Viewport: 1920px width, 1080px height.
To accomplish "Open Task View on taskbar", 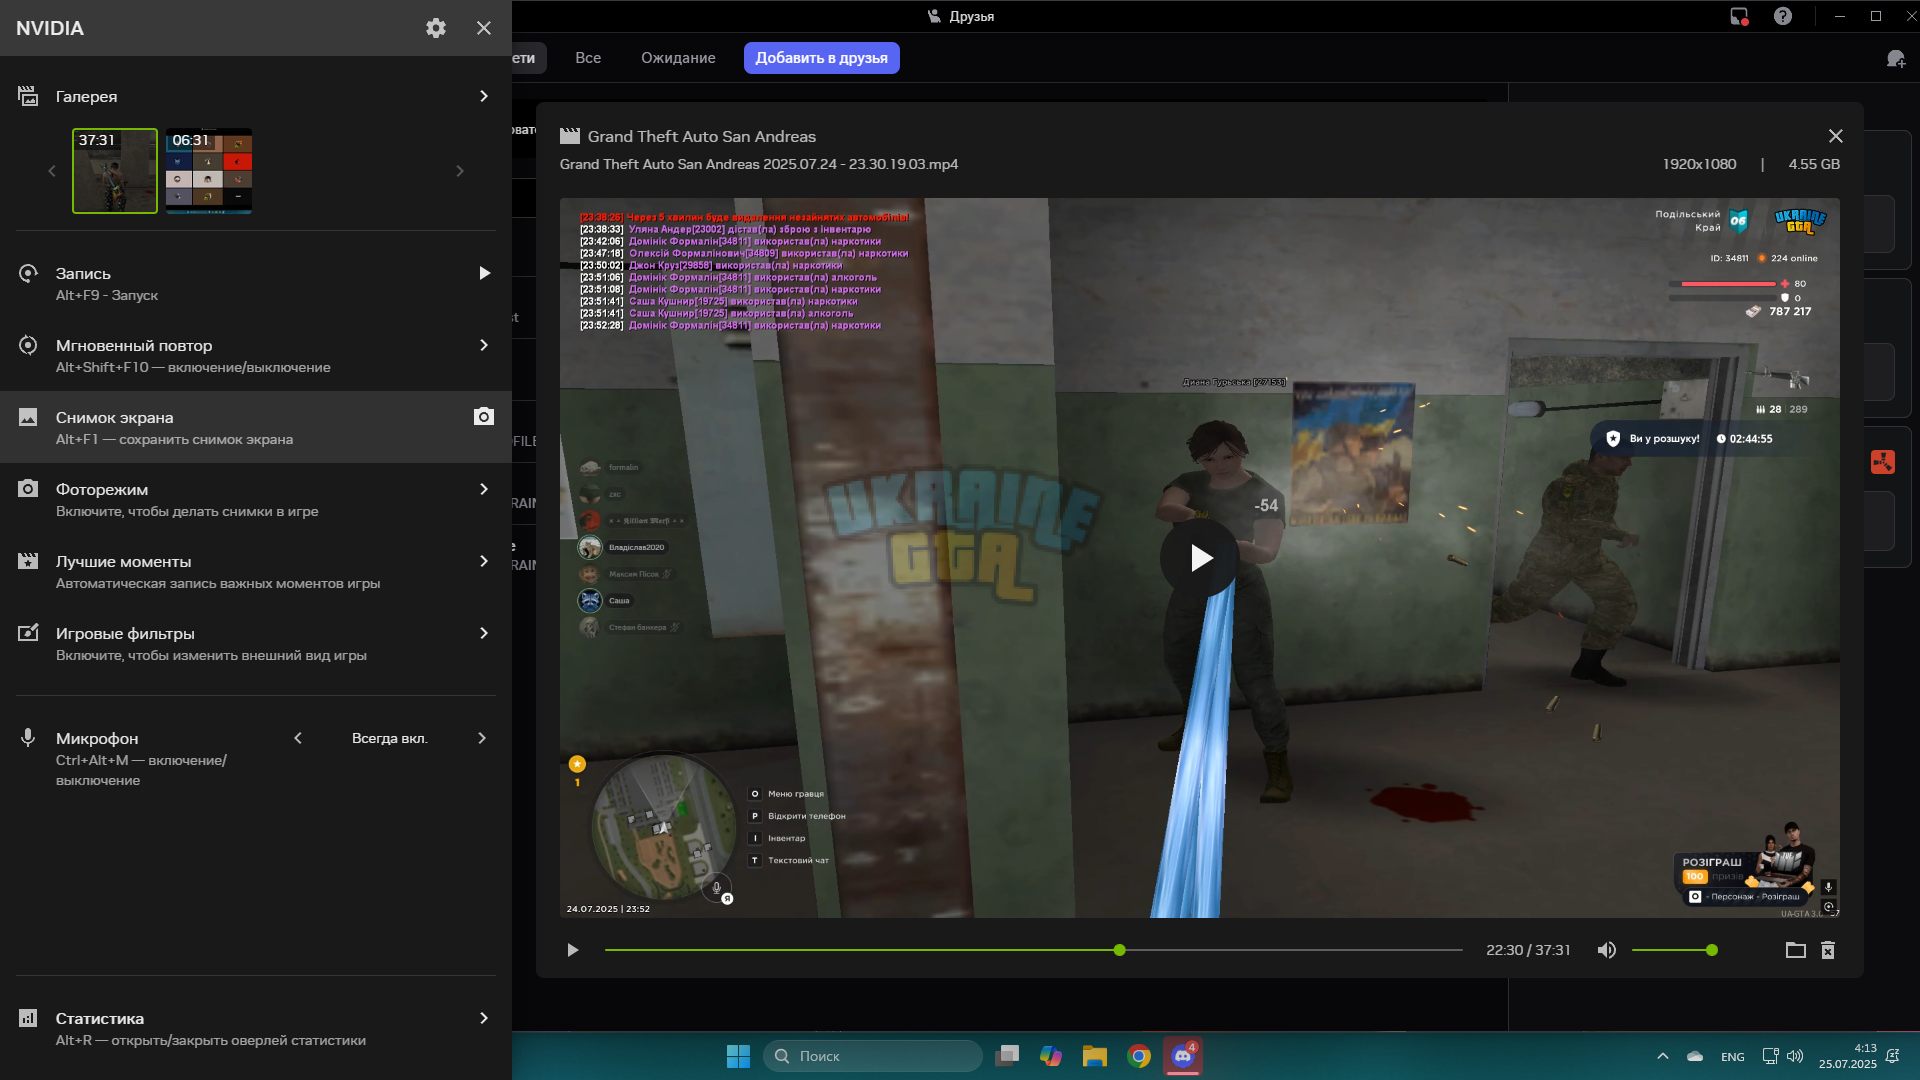I will point(1007,1056).
